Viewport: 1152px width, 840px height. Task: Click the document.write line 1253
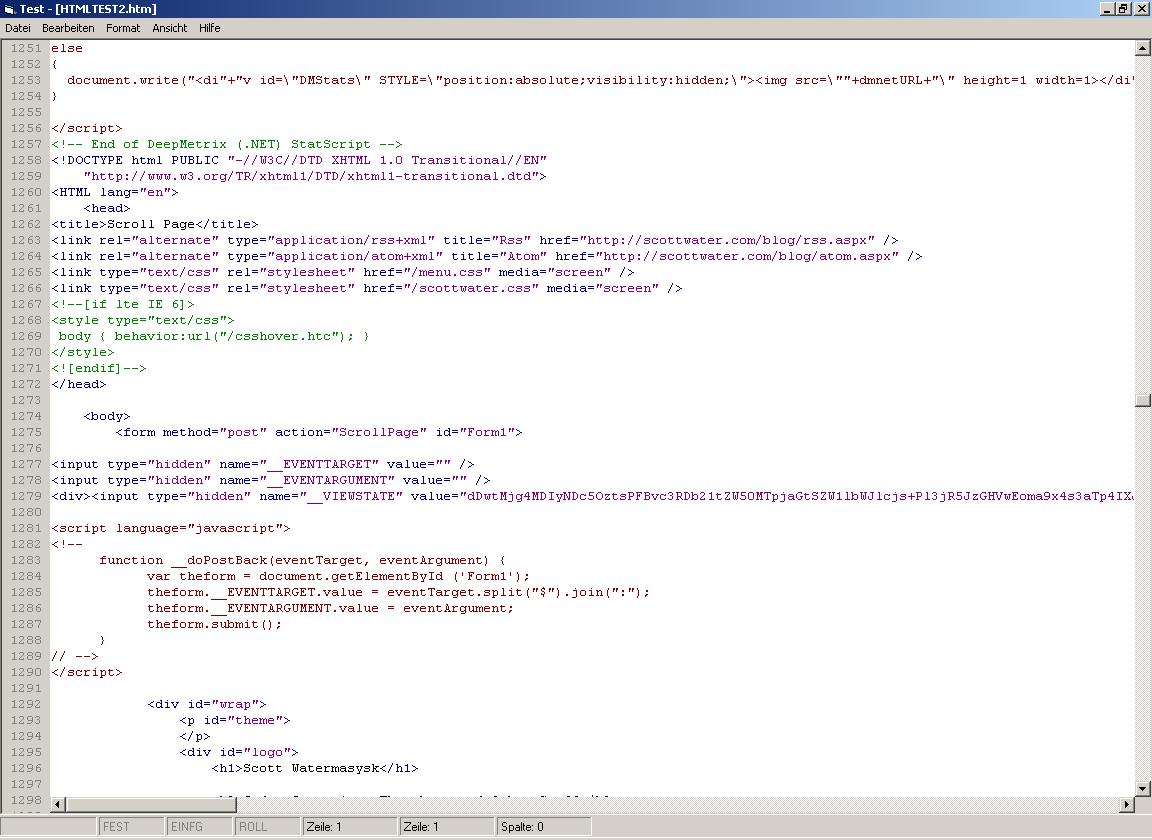tap(600, 80)
